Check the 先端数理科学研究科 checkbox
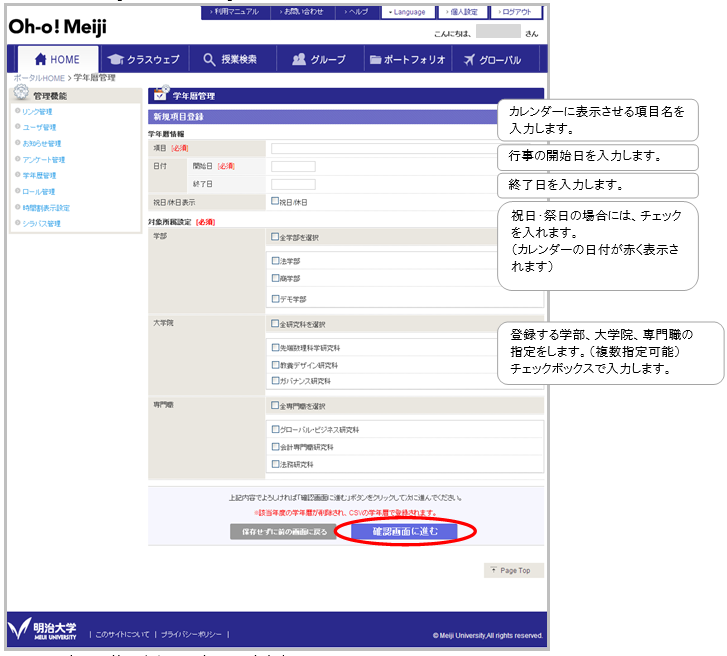The width and height of the screenshot is (727, 656). pos(275,347)
